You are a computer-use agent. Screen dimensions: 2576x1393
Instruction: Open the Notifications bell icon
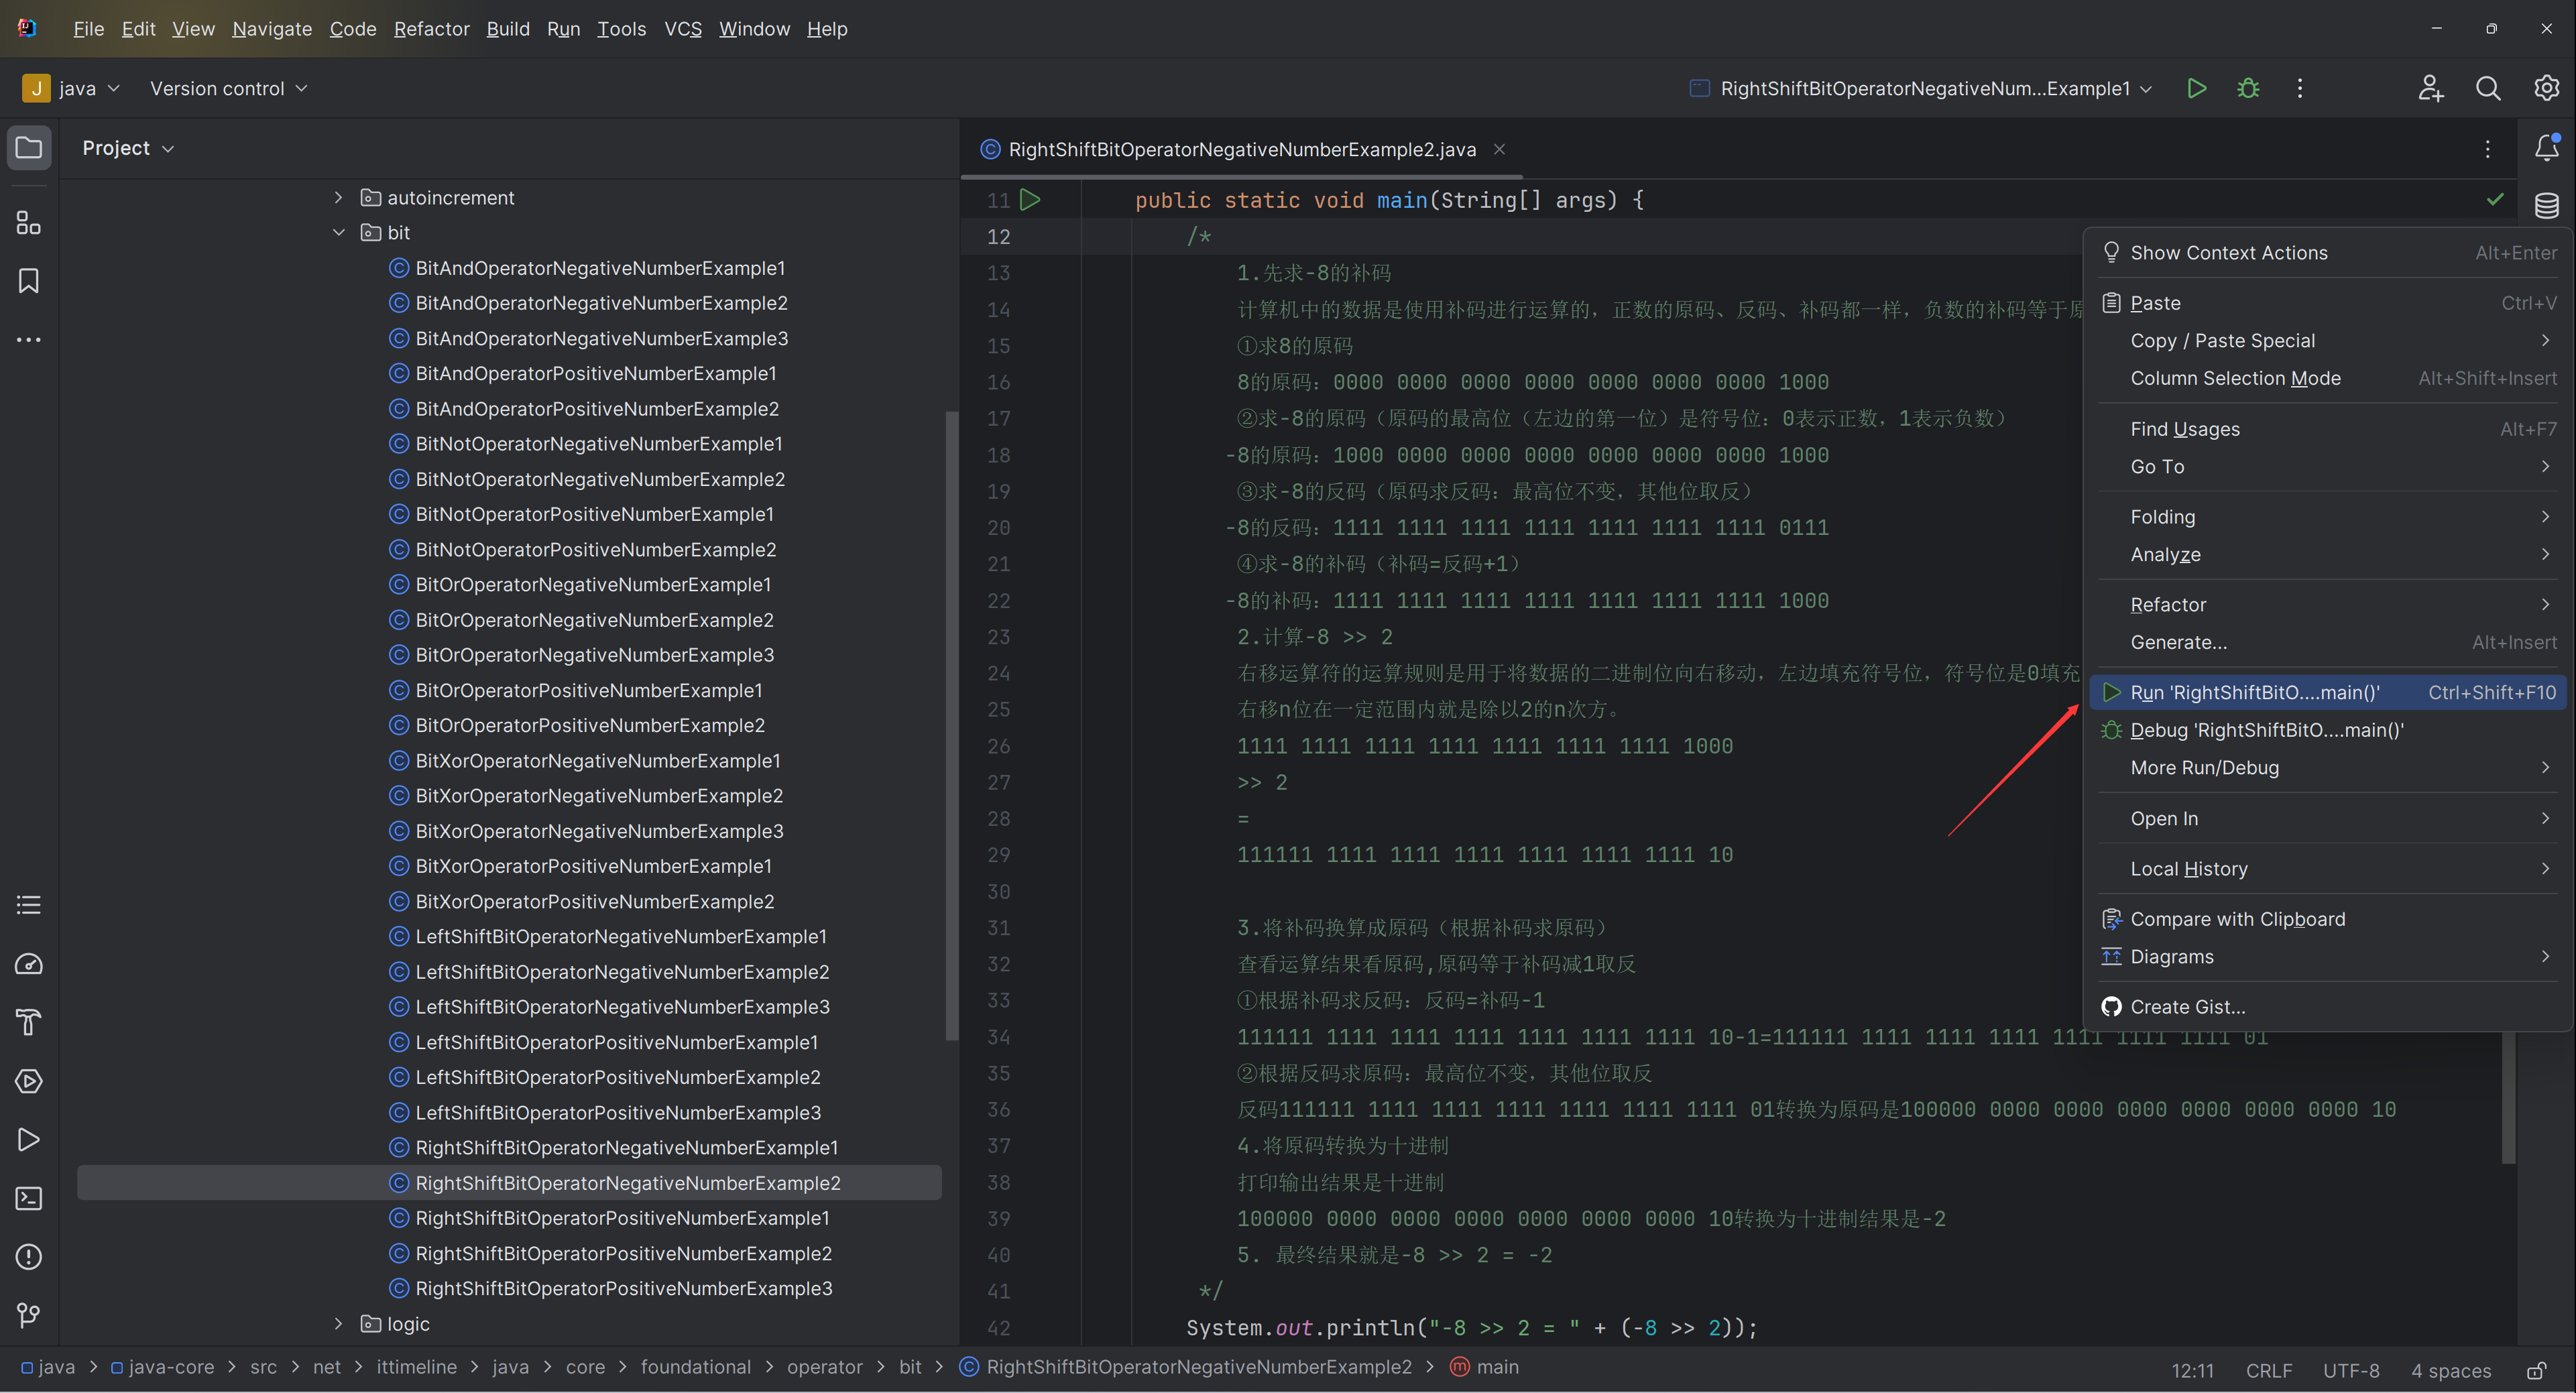pos(2546,148)
